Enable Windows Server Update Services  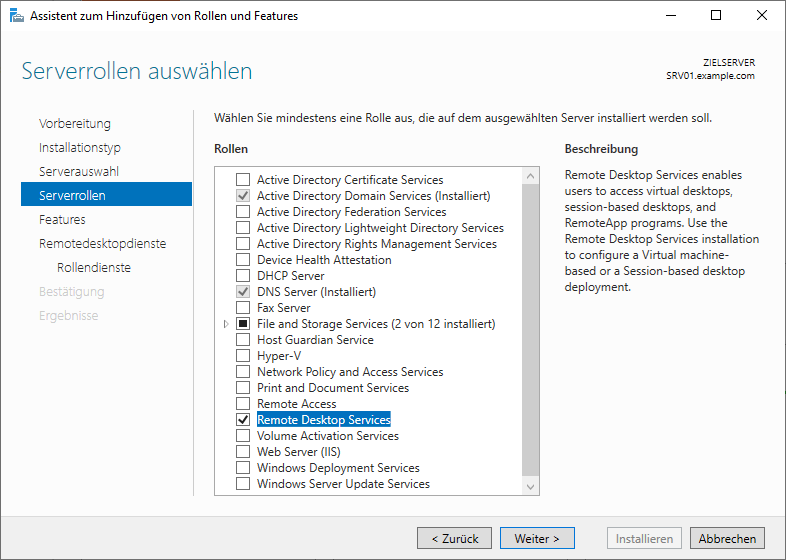(x=243, y=484)
